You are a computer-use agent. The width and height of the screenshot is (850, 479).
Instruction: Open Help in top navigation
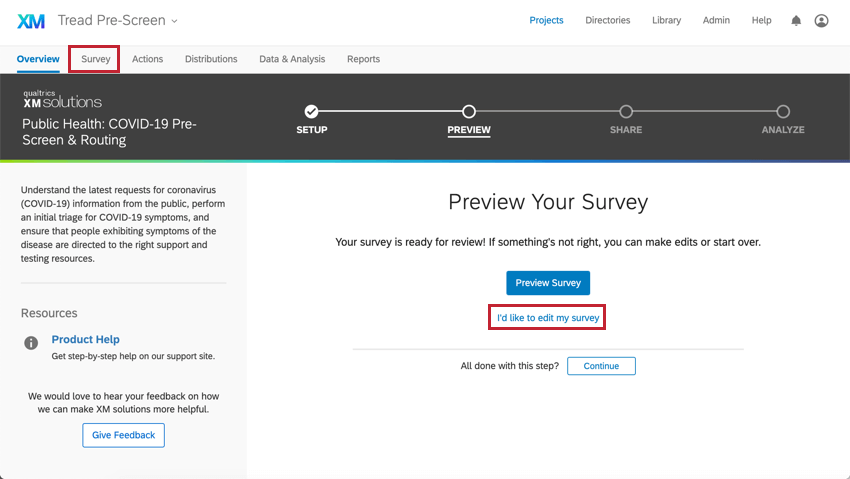point(761,20)
